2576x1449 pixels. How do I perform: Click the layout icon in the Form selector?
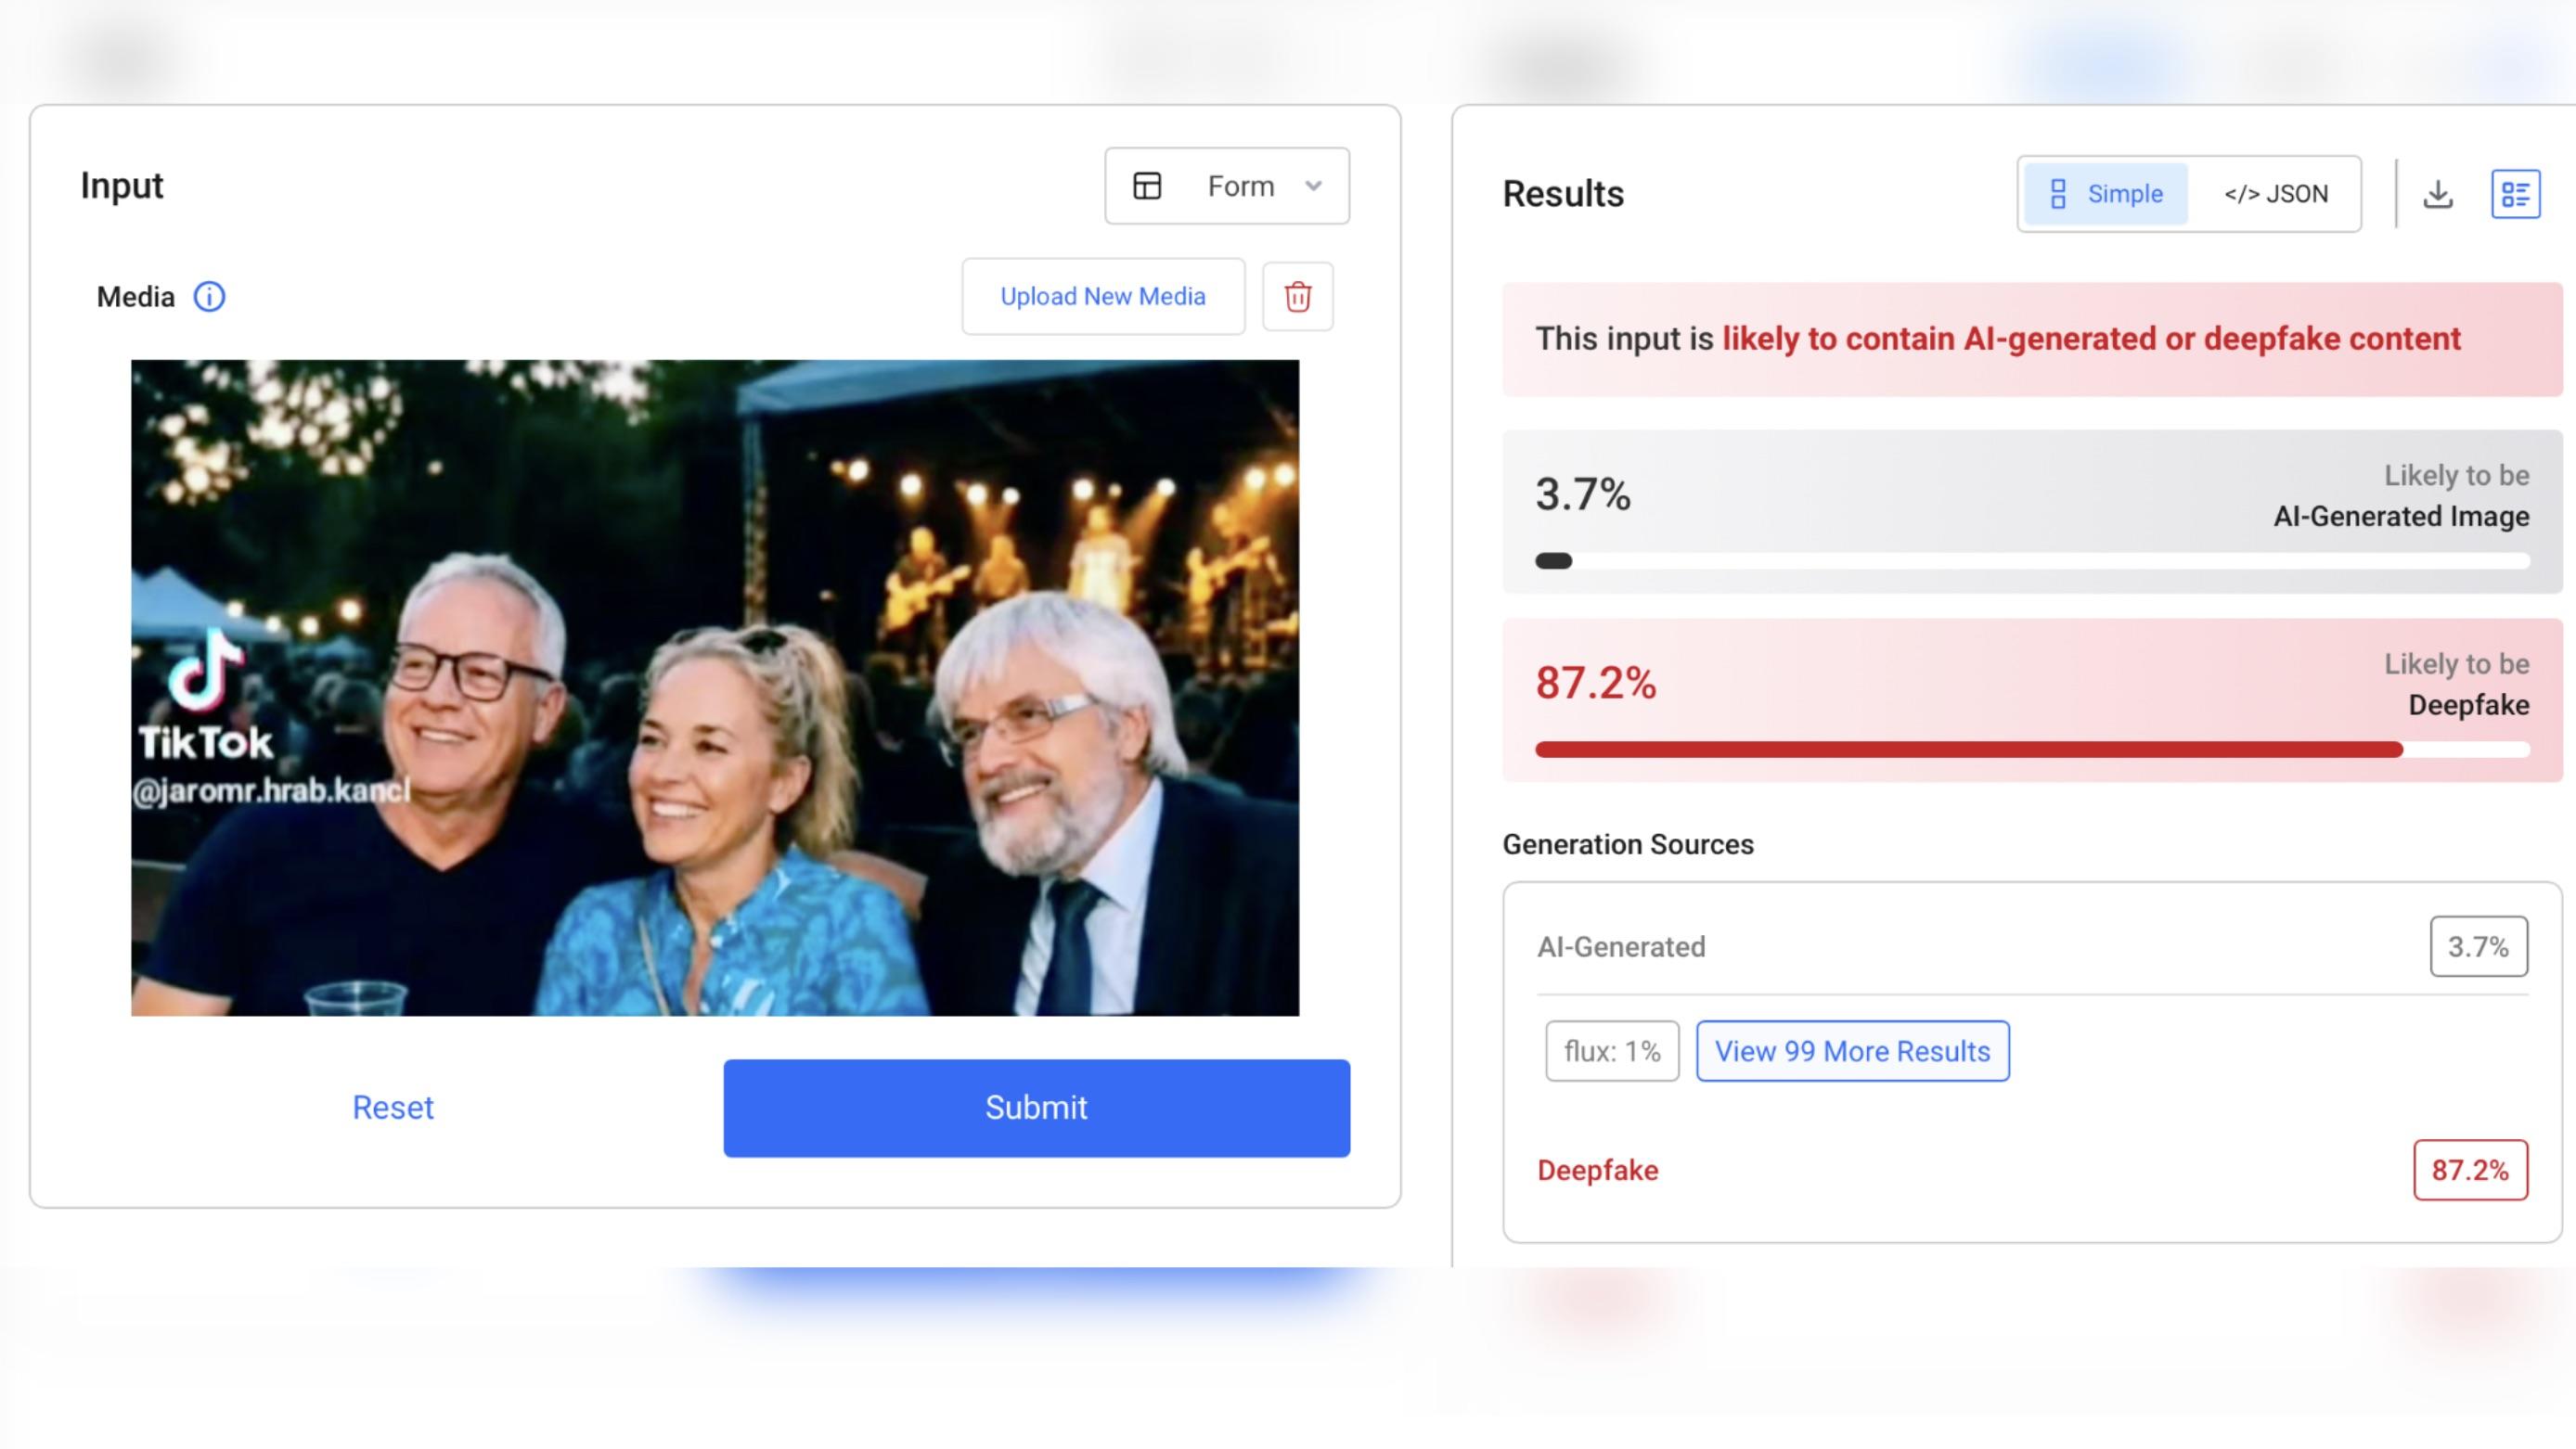click(x=1147, y=186)
